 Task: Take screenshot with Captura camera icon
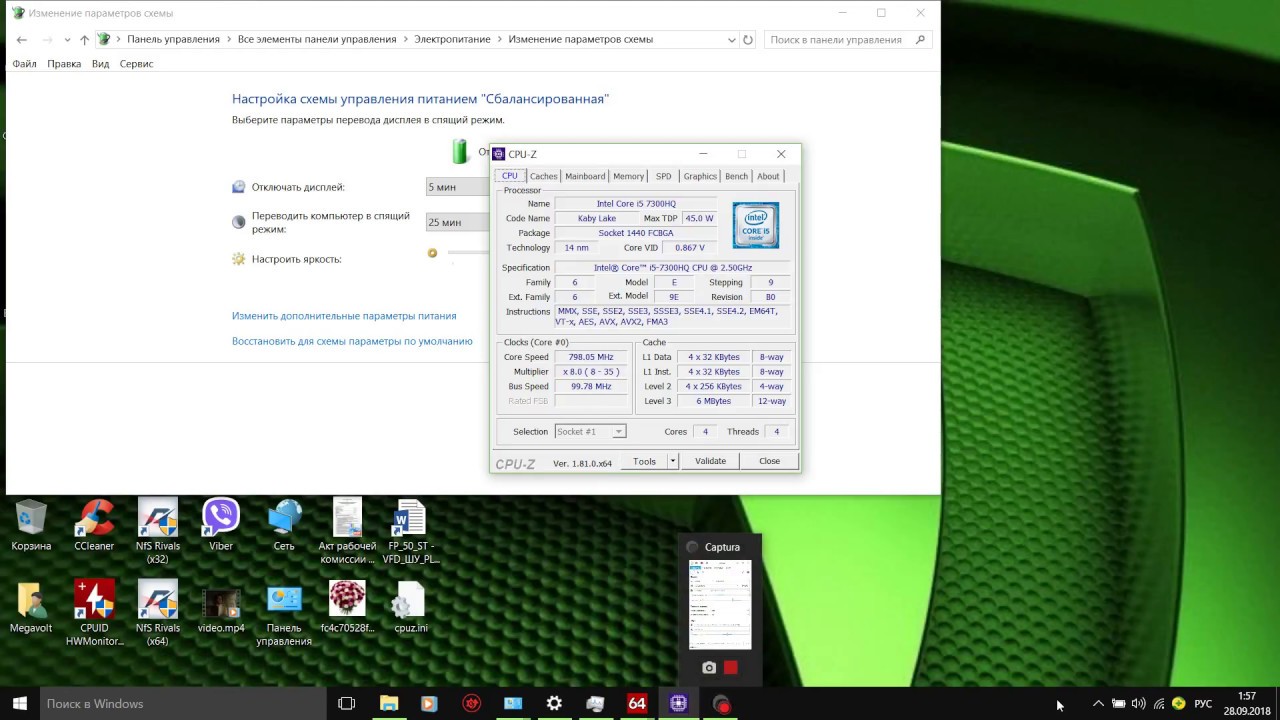[709, 668]
